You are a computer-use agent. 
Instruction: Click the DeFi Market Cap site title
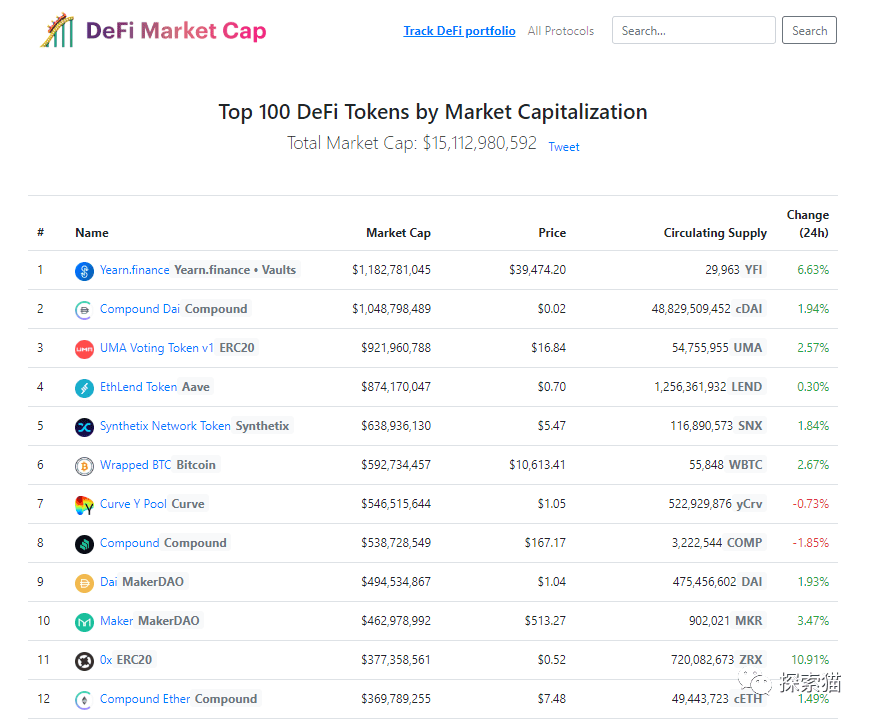(176, 31)
